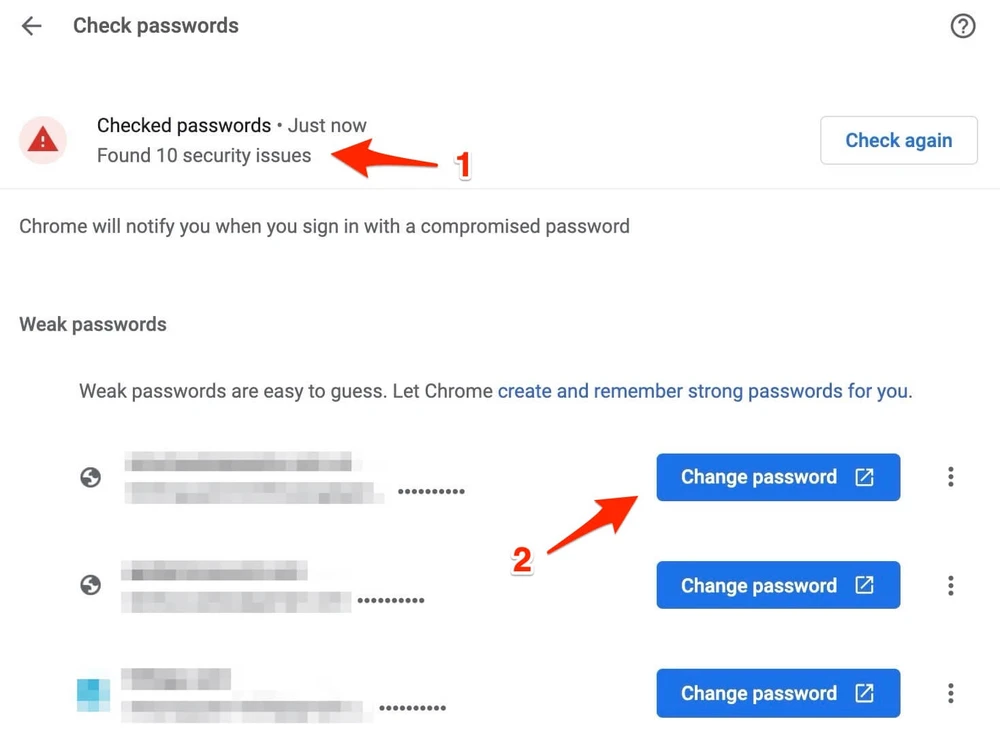The height and width of the screenshot is (745, 1000).
Task: Select the globe favicon on the second entry
Action: click(x=91, y=585)
